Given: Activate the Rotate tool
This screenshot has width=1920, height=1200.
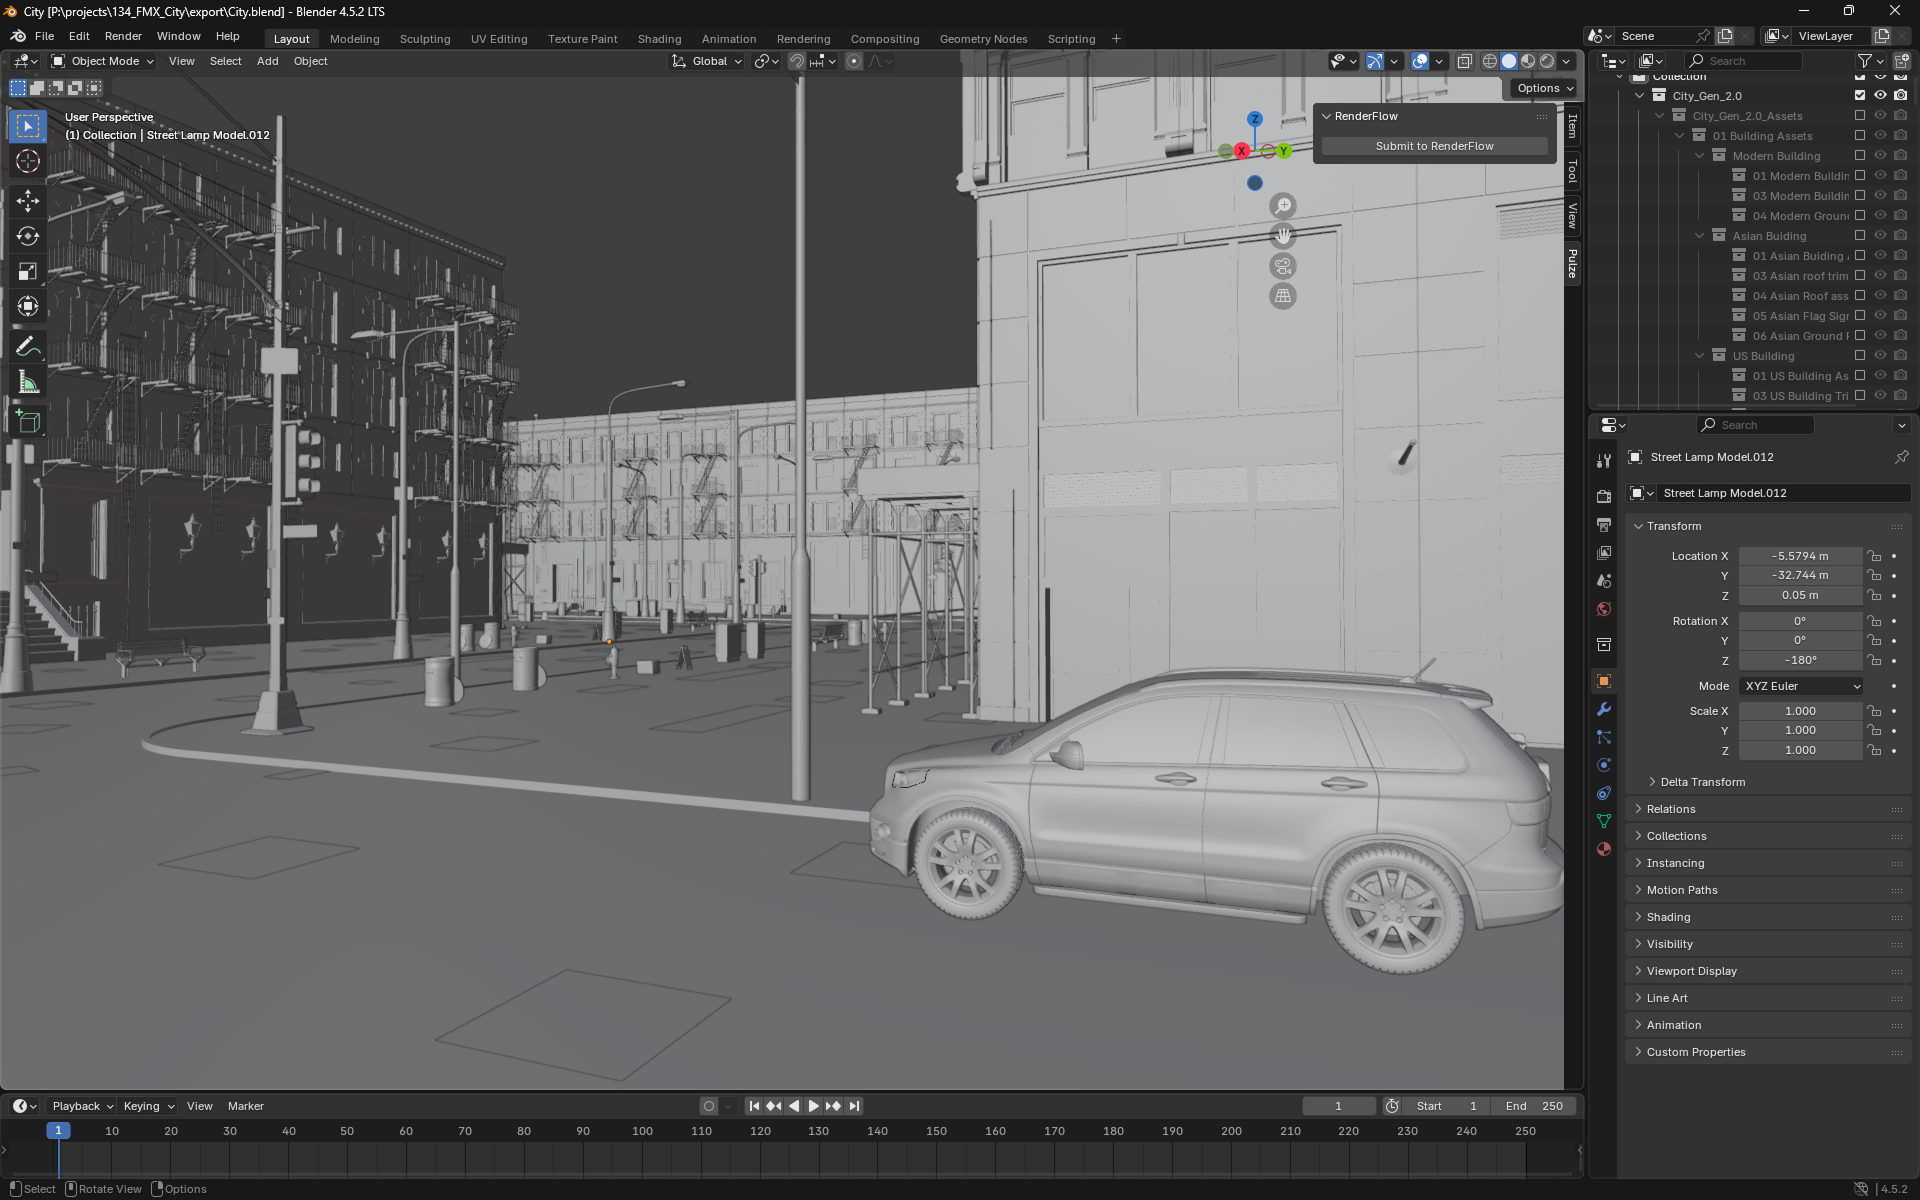Looking at the screenshot, I should pyautogui.click(x=28, y=237).
